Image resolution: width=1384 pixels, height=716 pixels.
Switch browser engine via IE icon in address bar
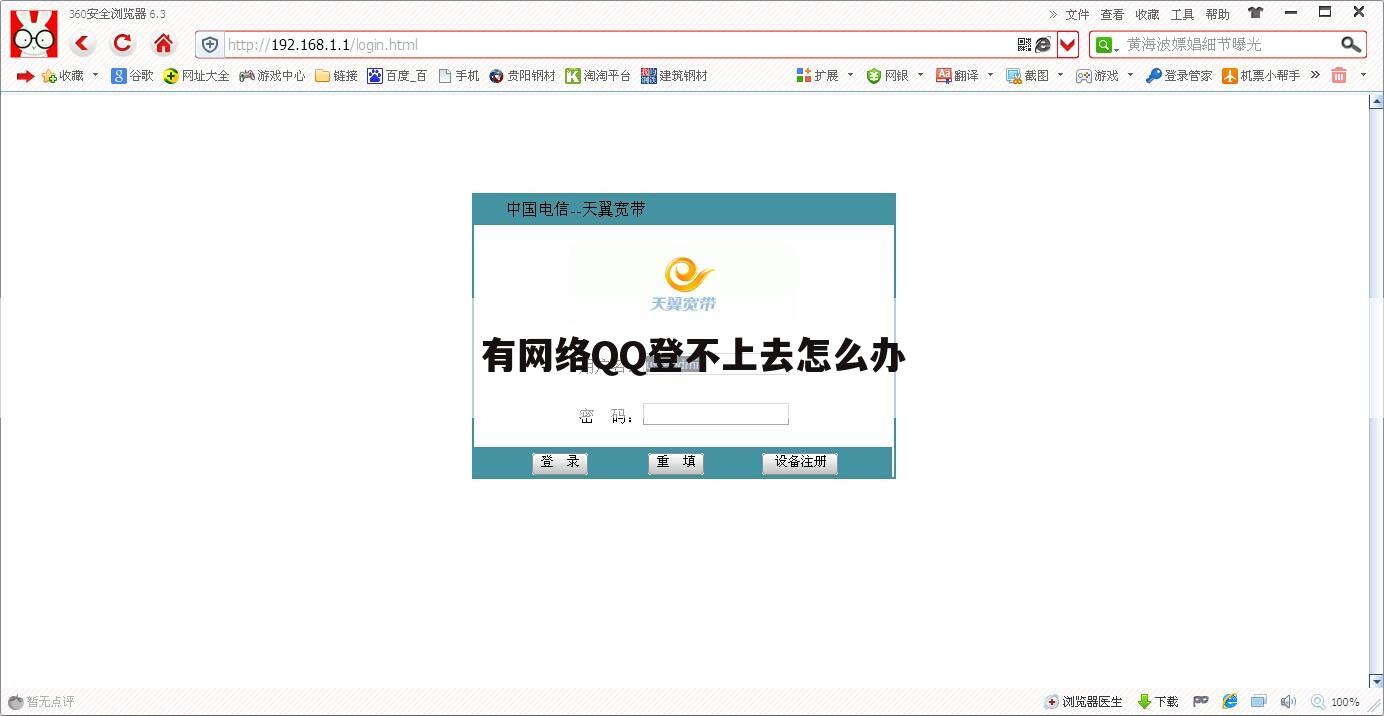tap(1043, 45)
